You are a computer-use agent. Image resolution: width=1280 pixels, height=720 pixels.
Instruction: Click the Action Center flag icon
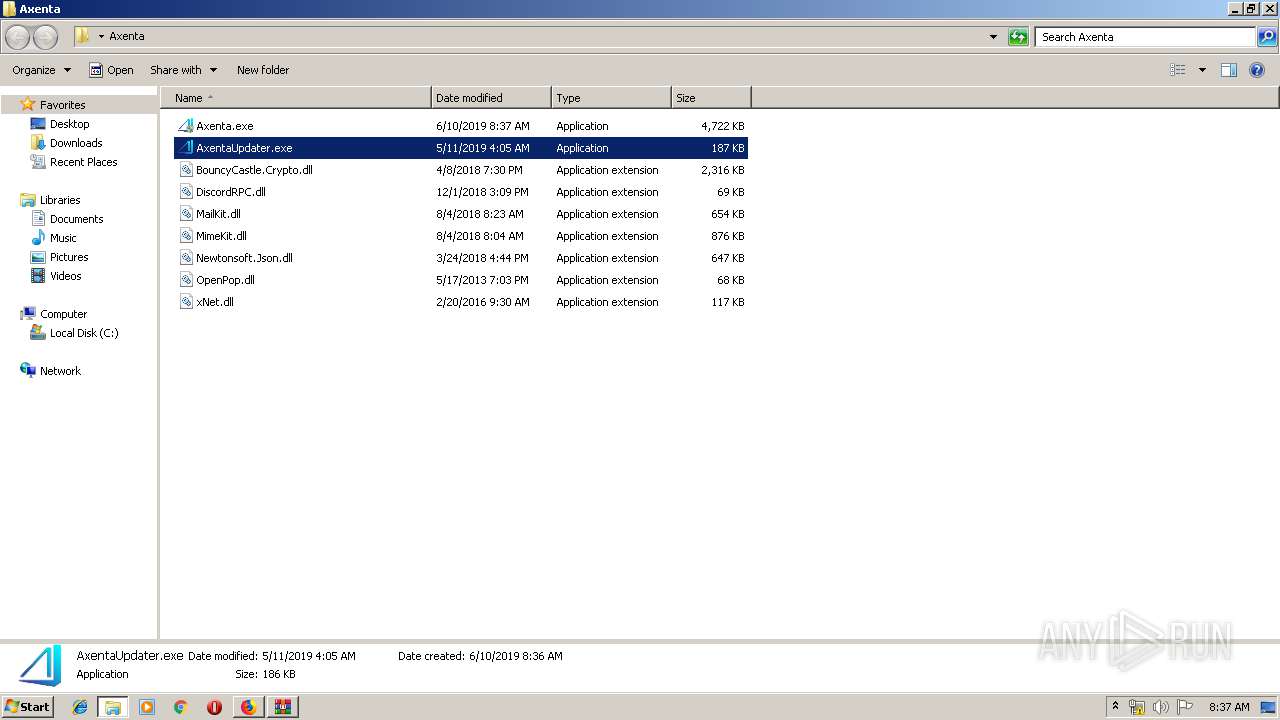[1185, 707]
